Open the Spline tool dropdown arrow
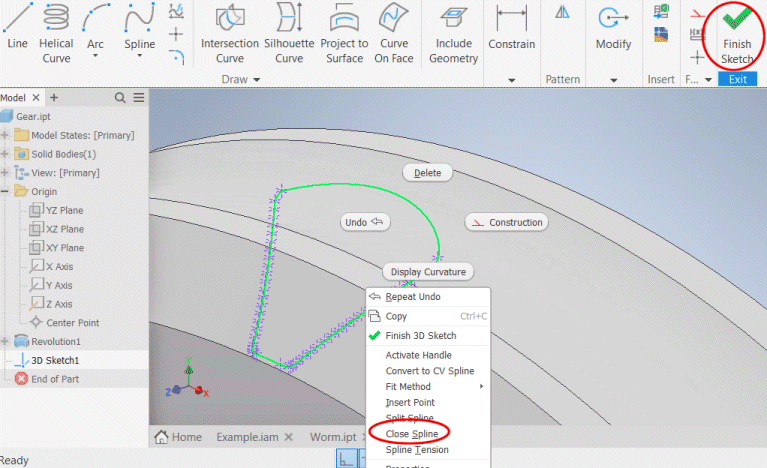 [x=139, y=56]
